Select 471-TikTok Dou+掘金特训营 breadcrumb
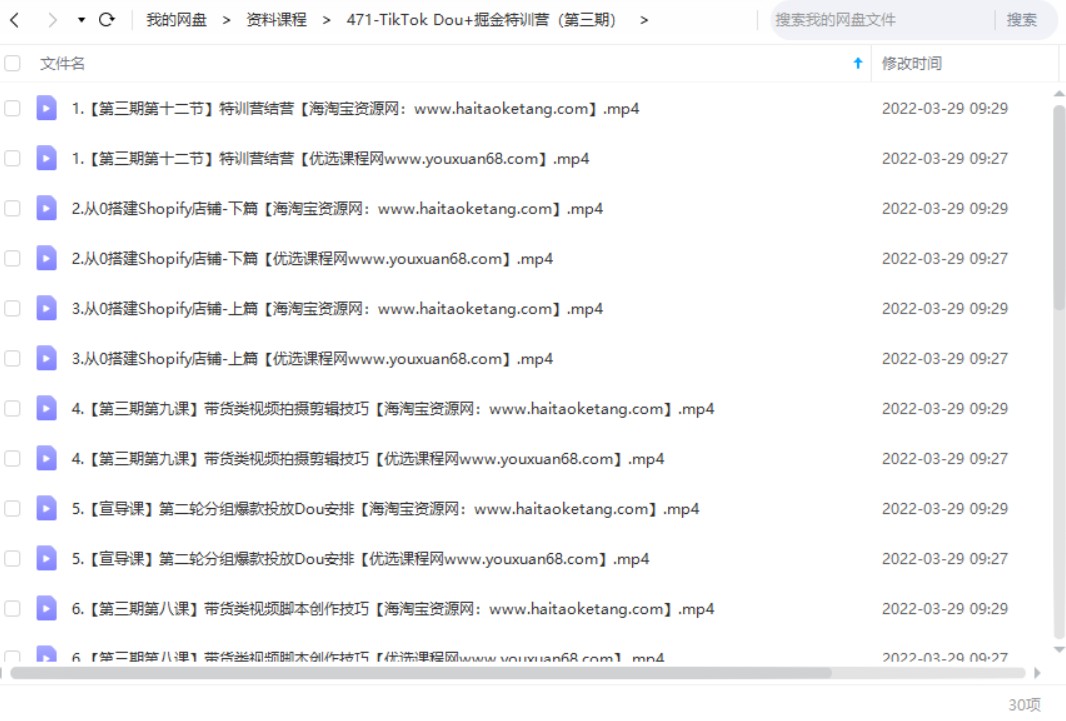 tap(481, 20)
